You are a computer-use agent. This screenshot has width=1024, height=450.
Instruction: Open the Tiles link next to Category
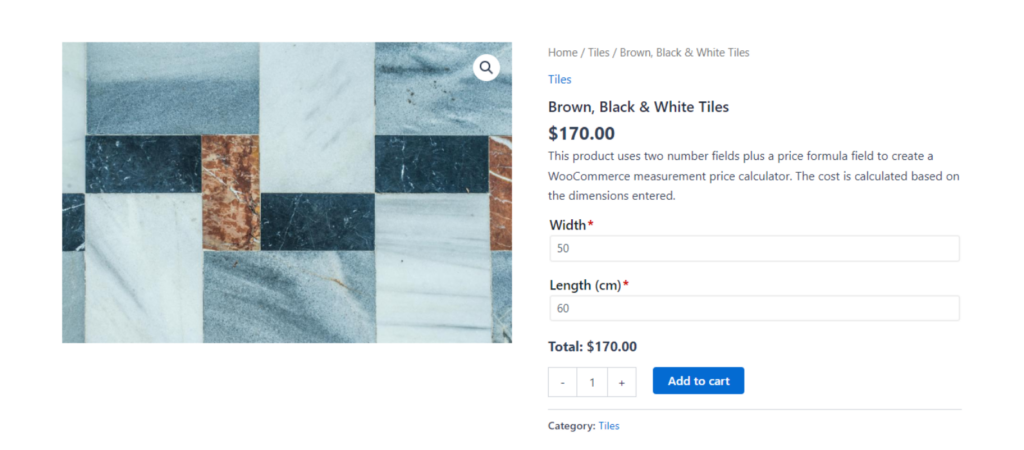click(x=609, y=426)
